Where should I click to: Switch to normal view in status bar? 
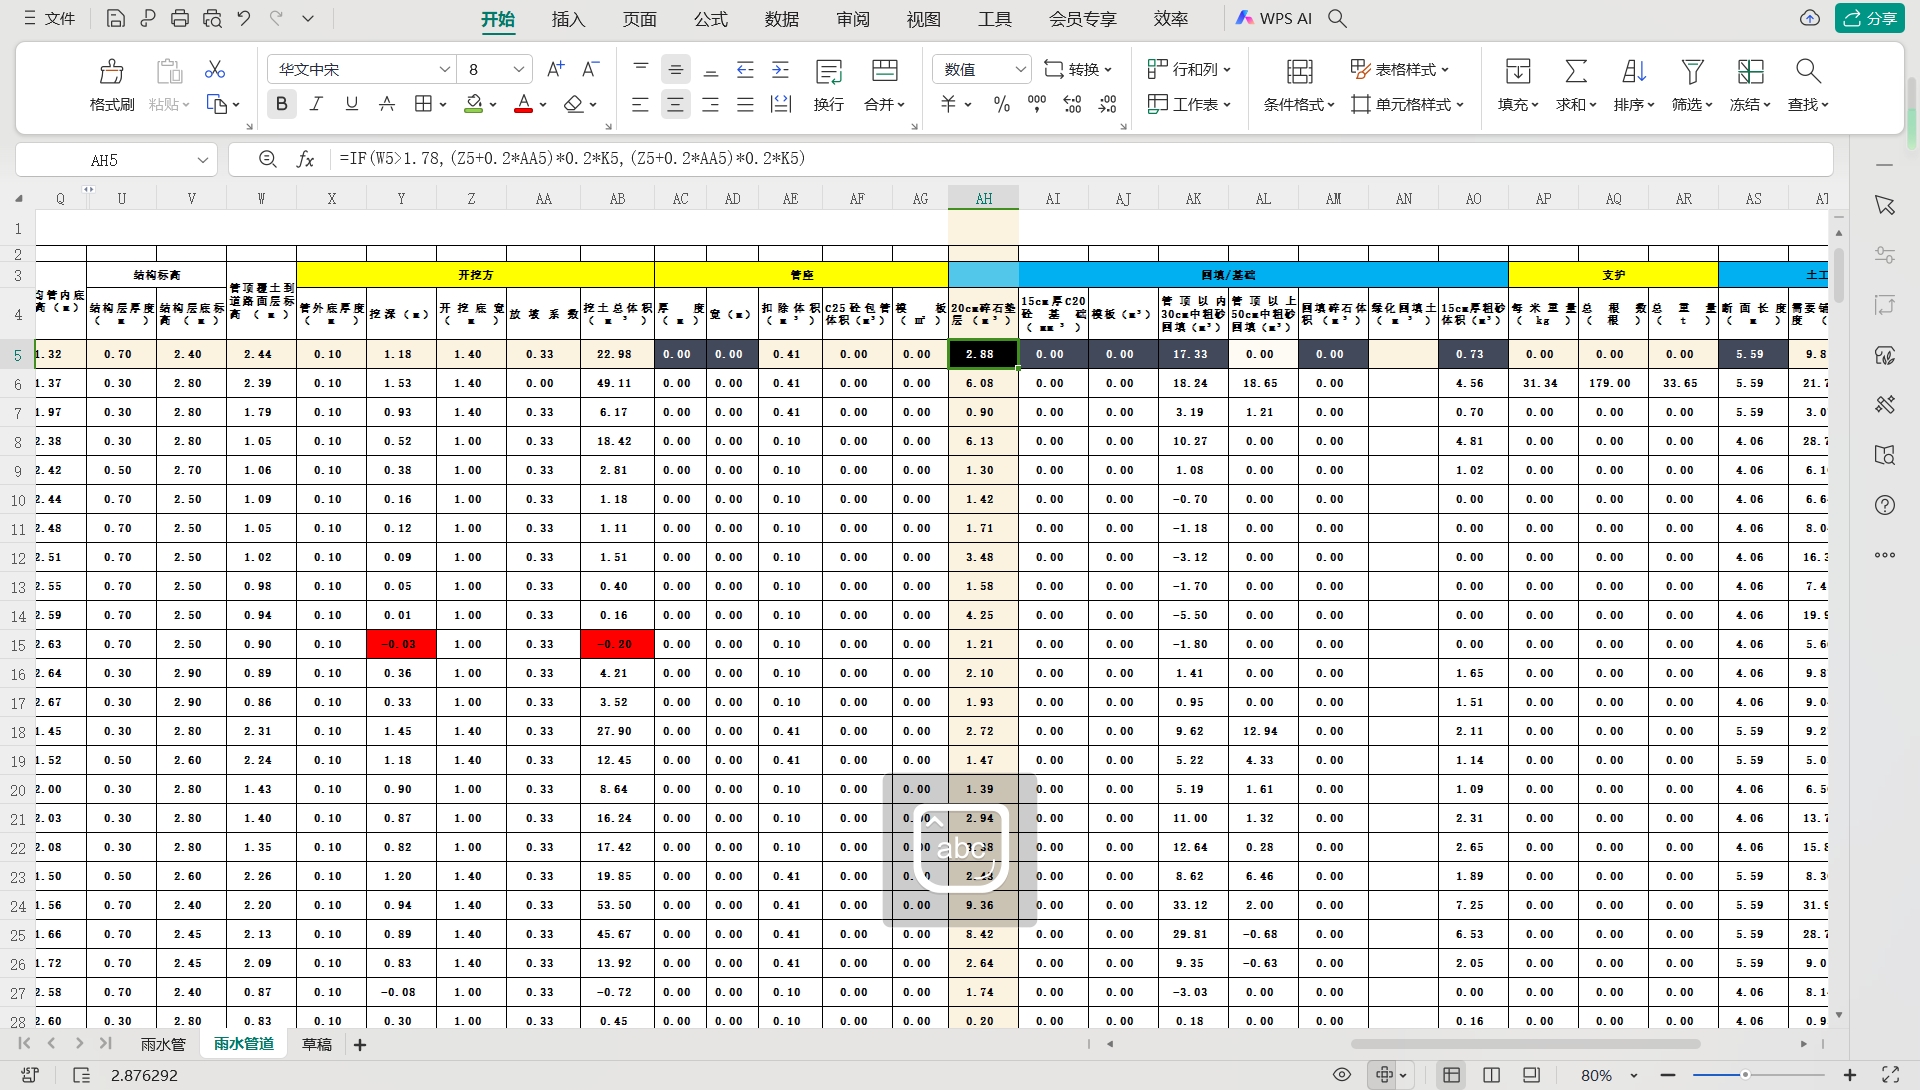click(x=1452, y=1075)
